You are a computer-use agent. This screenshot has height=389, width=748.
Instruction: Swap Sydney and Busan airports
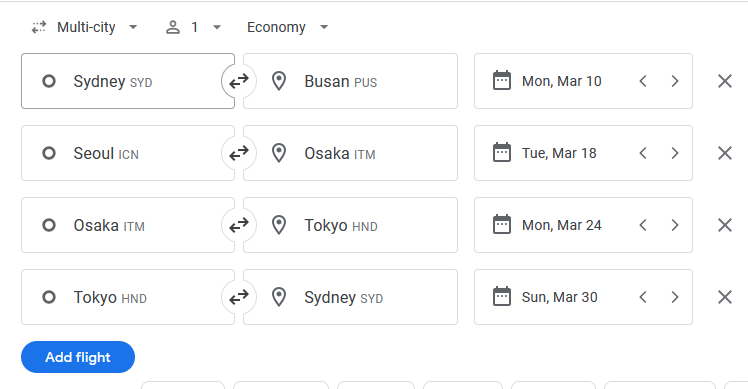click(239, 81)
